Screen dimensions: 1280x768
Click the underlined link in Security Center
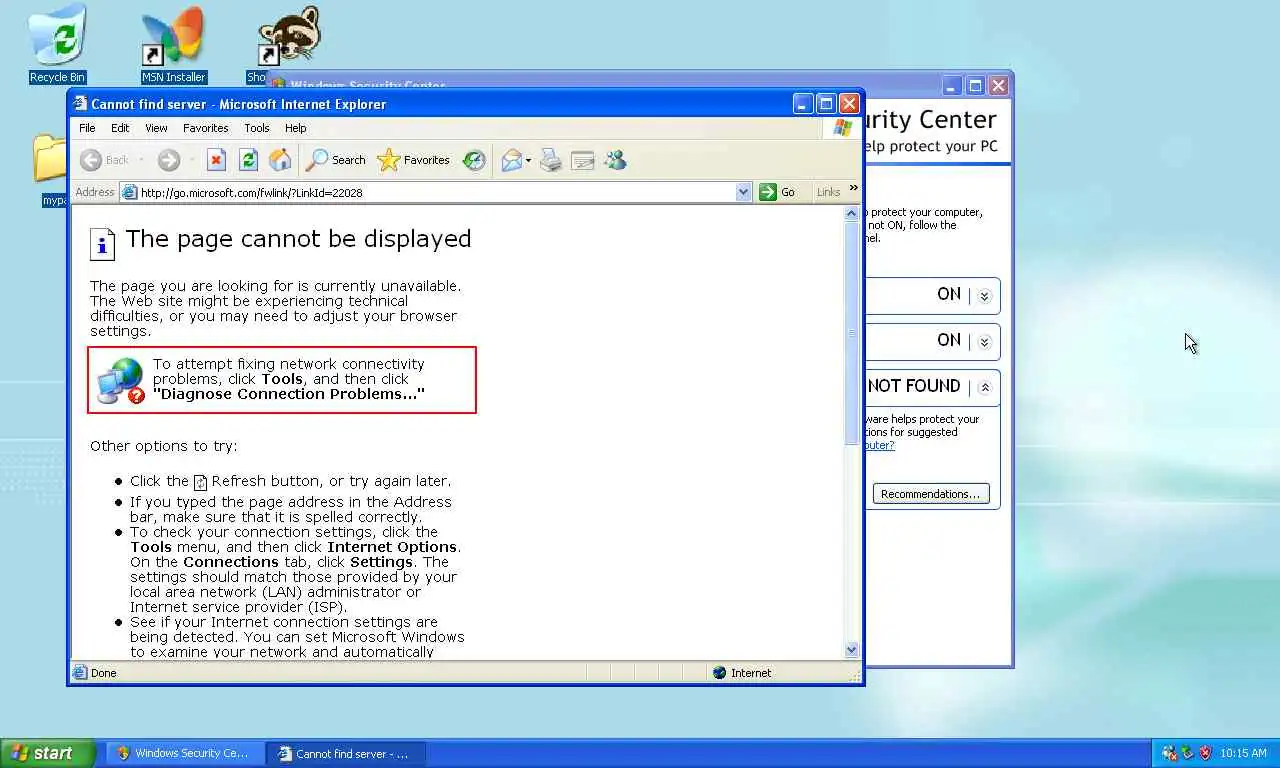point(880,445)
